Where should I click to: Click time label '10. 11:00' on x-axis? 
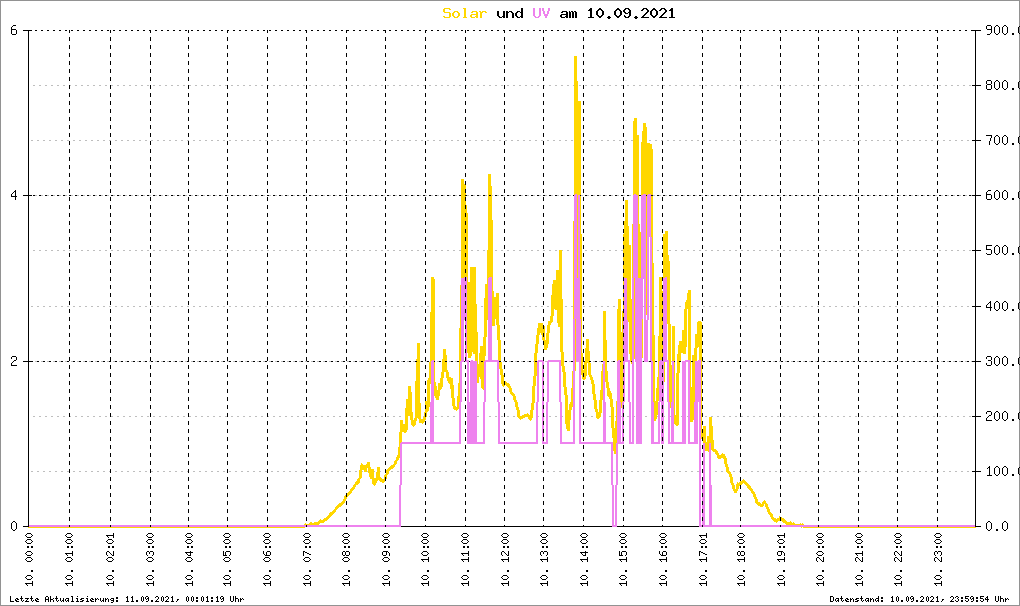tap(465, 559)
